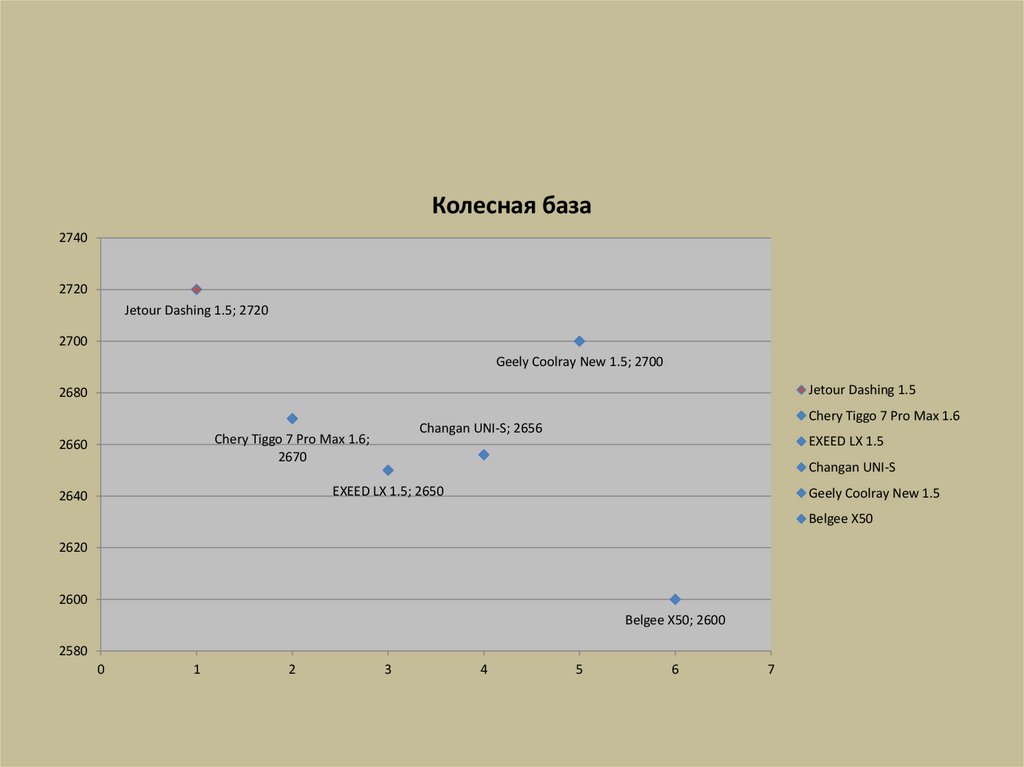Click the 2700 vertical axis label

[73, 341]
